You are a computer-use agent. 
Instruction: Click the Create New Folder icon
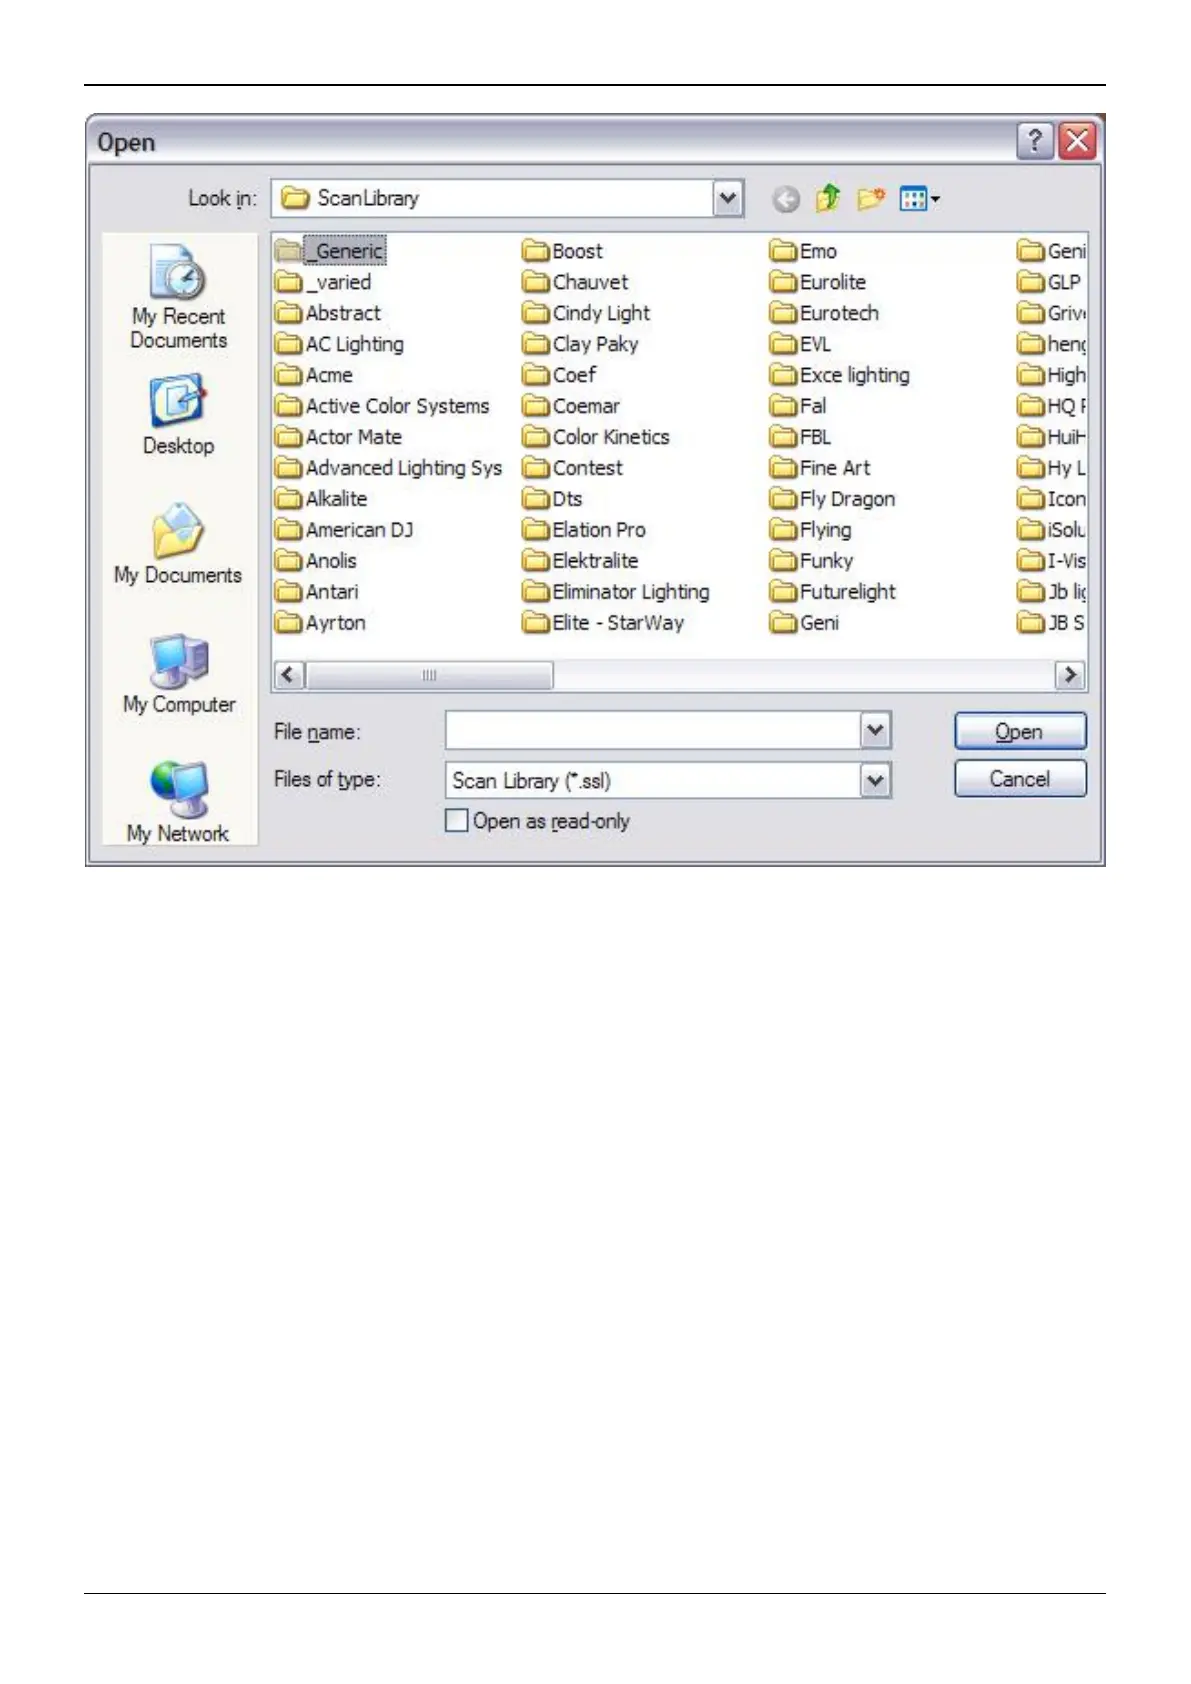pyautogui.click(x=870, y=199)
